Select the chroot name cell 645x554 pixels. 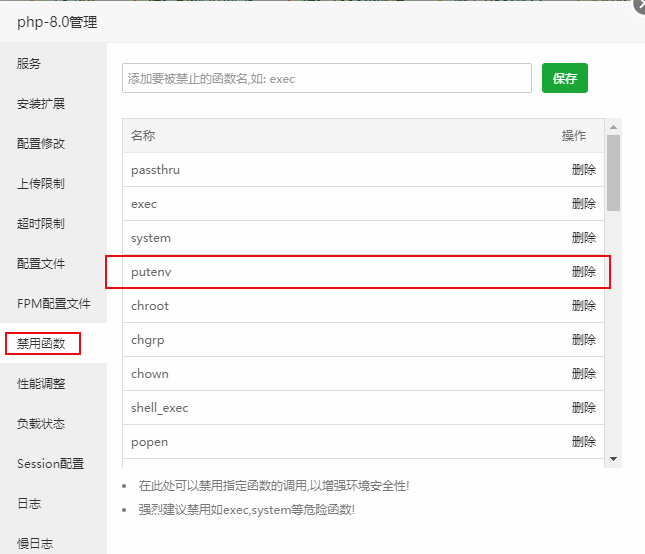click(x=150, y=306)
